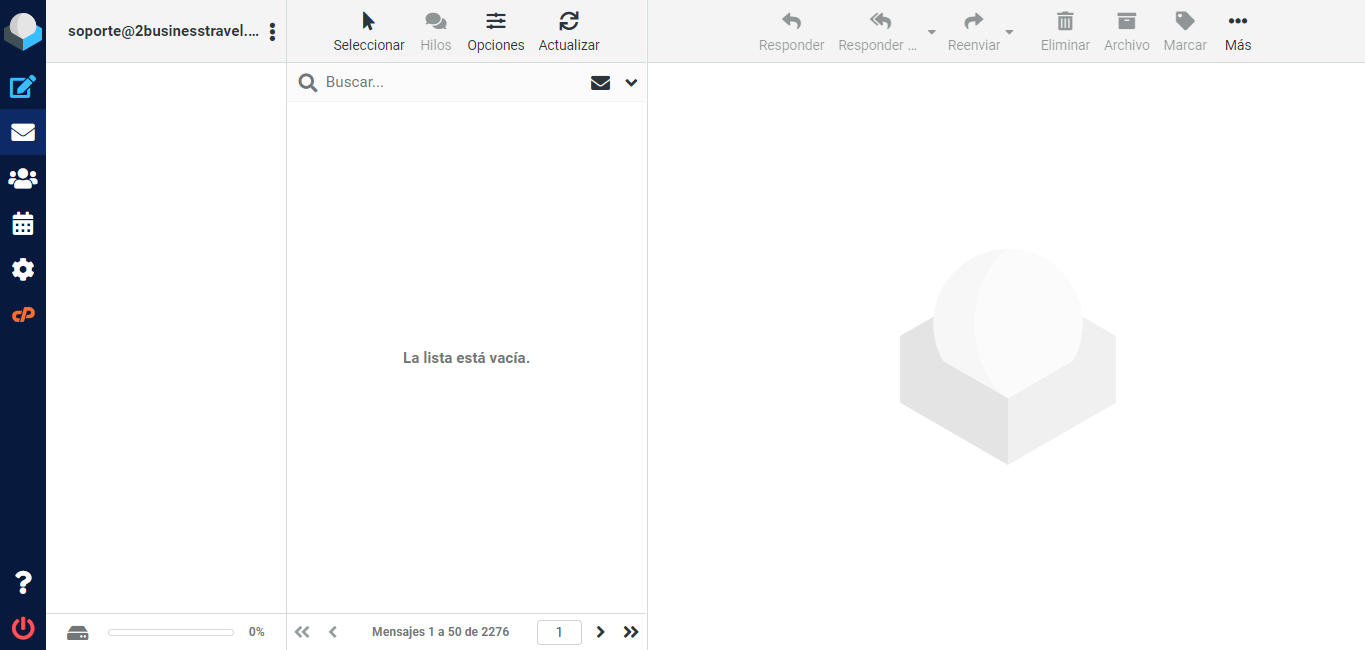
Task: Open the Contacts people icon
Action: pos(23,178)
